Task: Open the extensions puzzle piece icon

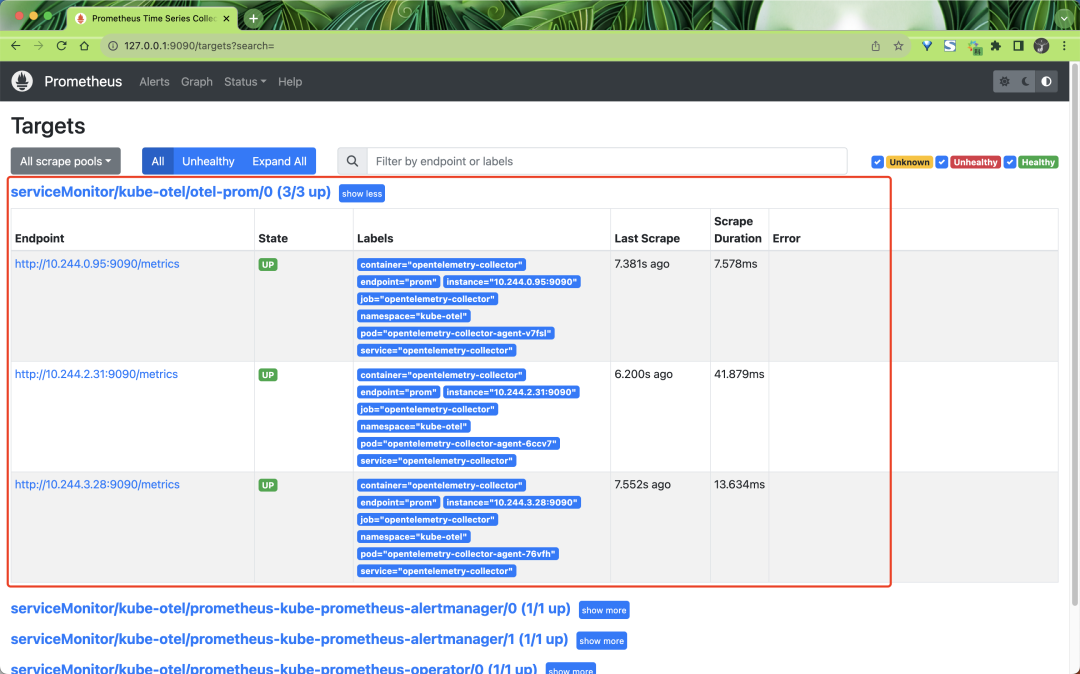Action: coord(995,46)
